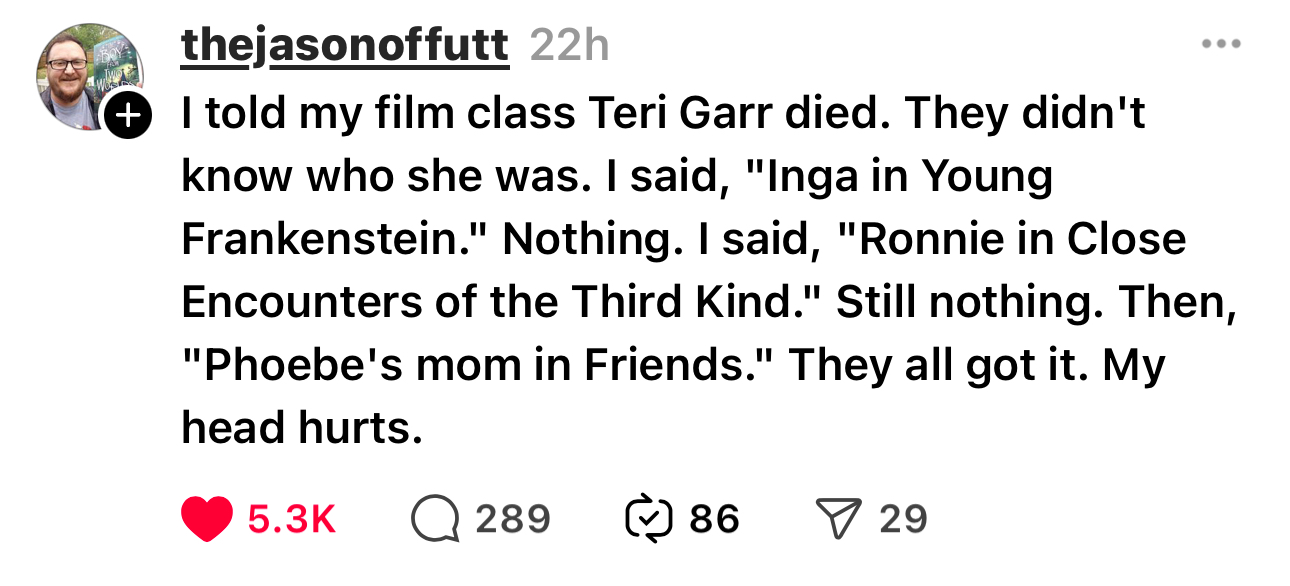Click the 22h post timestamp
The width and height of the screenshot is (1290, 586).
click(x=568, y=46)
